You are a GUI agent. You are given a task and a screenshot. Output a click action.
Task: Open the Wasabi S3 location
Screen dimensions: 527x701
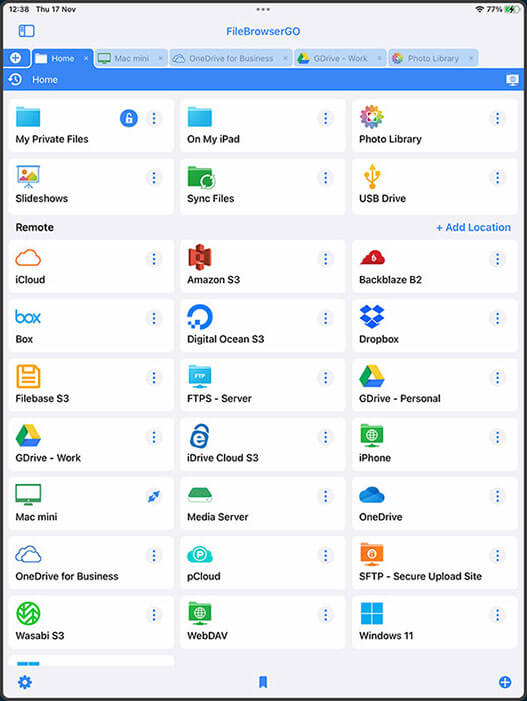[x=91, y=622]
